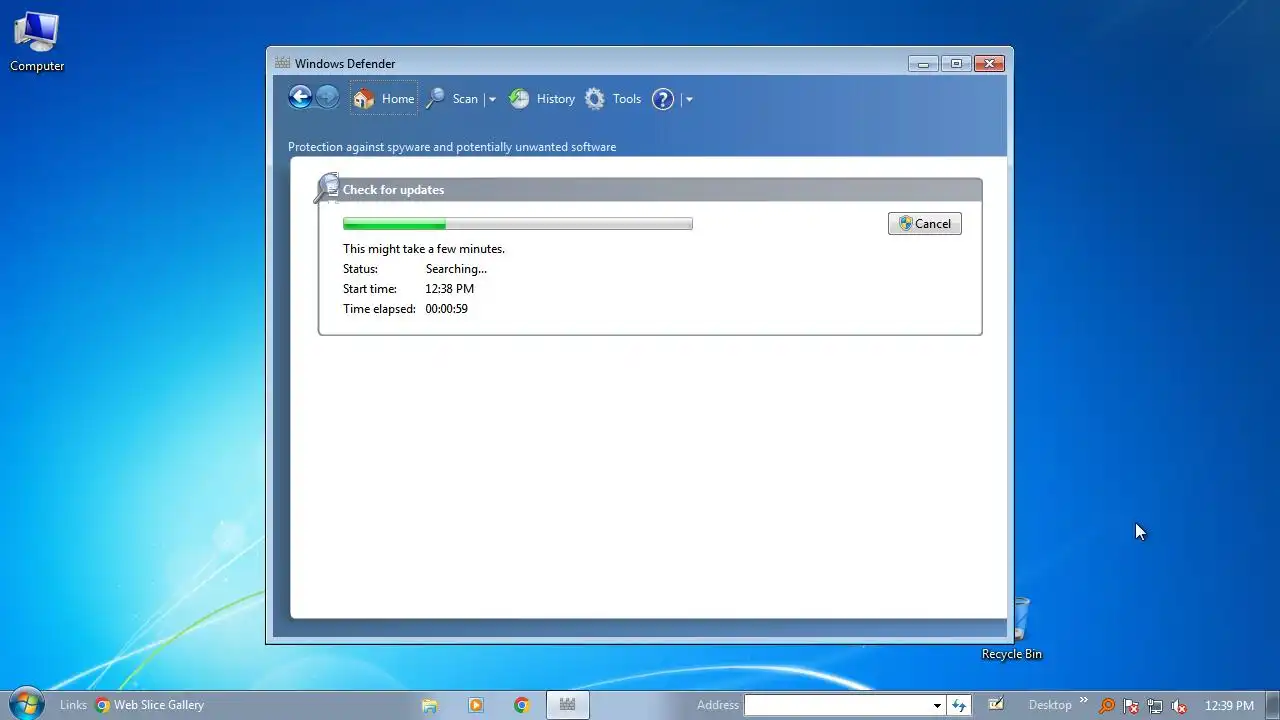Open the Tablet PC Input Panel icon
The height and width of the screenshot is (720, 1280).
996,704
